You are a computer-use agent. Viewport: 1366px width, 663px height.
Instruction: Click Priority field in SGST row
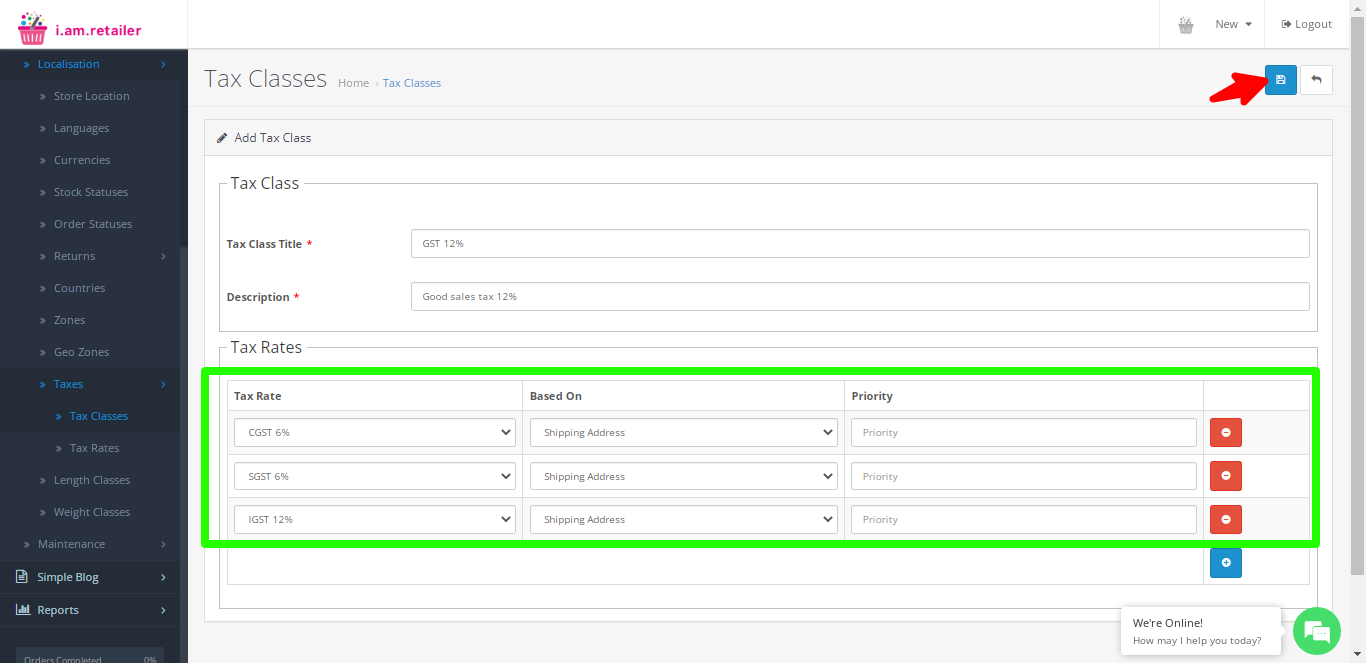tap(1024, 476)
